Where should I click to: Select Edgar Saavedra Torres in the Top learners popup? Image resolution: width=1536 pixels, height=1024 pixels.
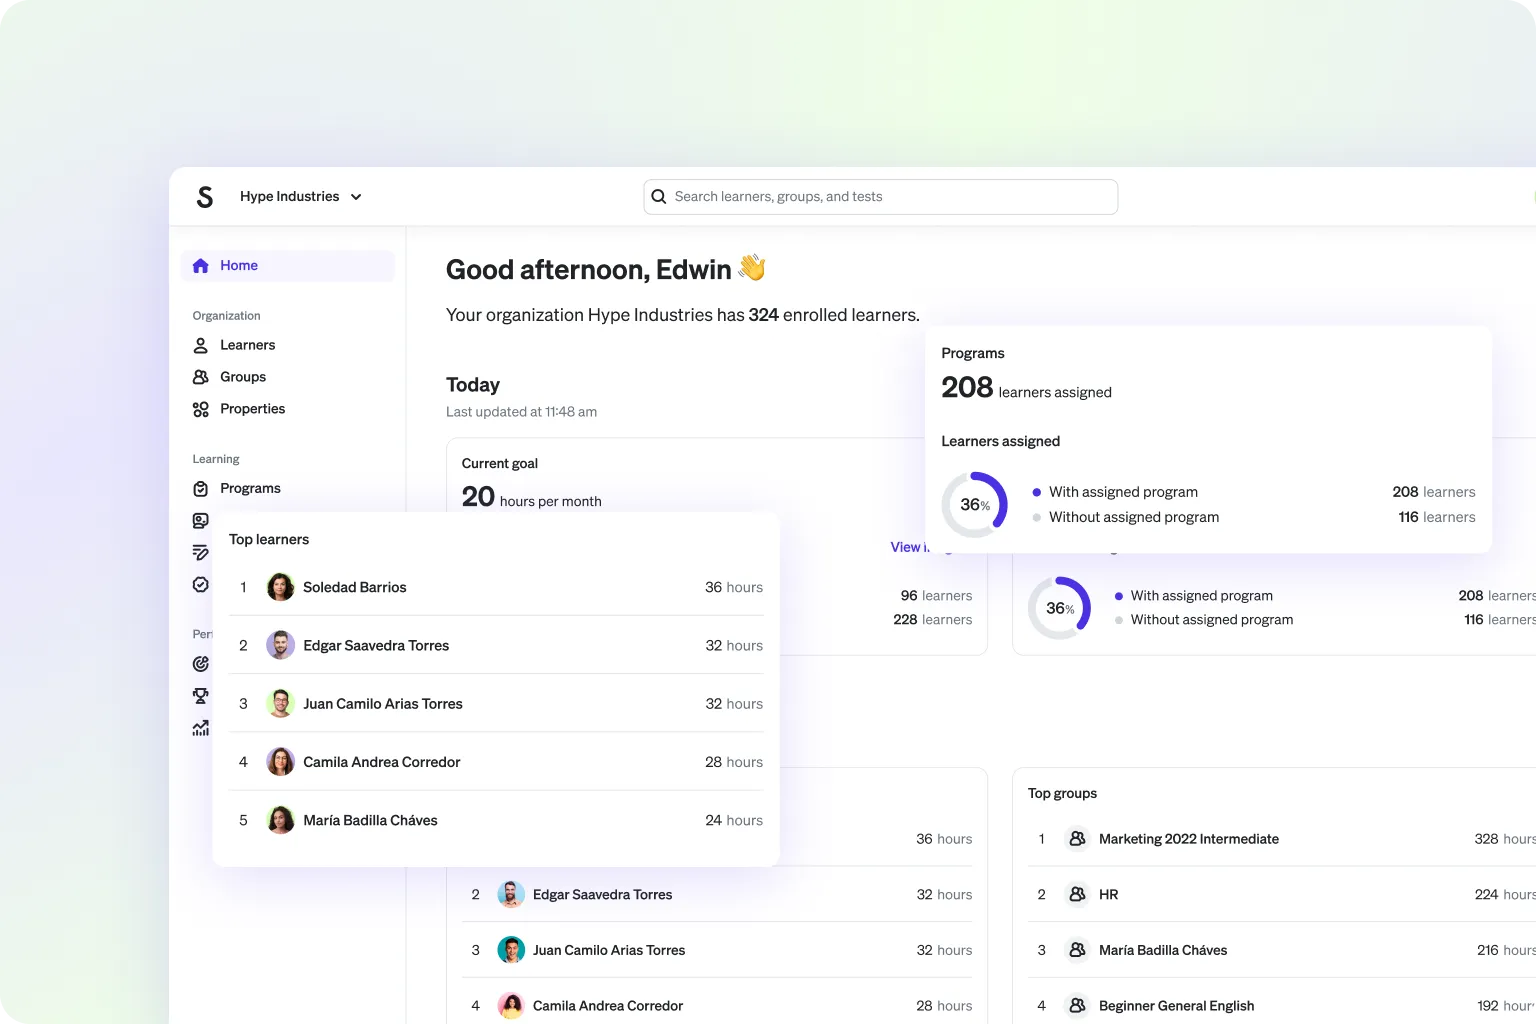click(x=496, y=645)
